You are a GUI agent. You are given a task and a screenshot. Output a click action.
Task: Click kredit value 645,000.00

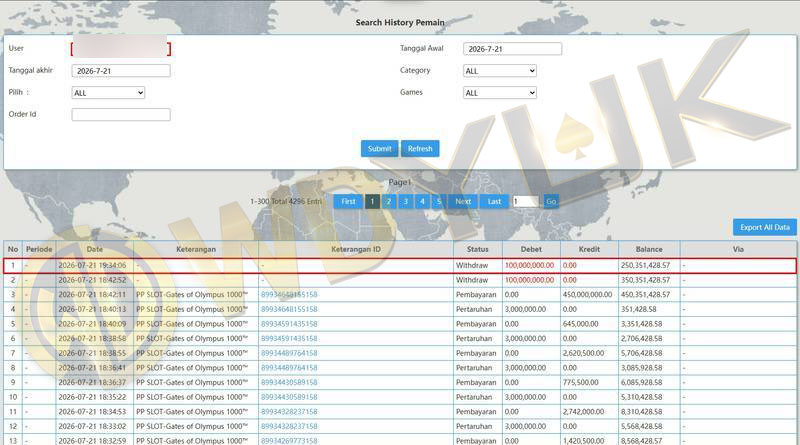pos(581,324)
